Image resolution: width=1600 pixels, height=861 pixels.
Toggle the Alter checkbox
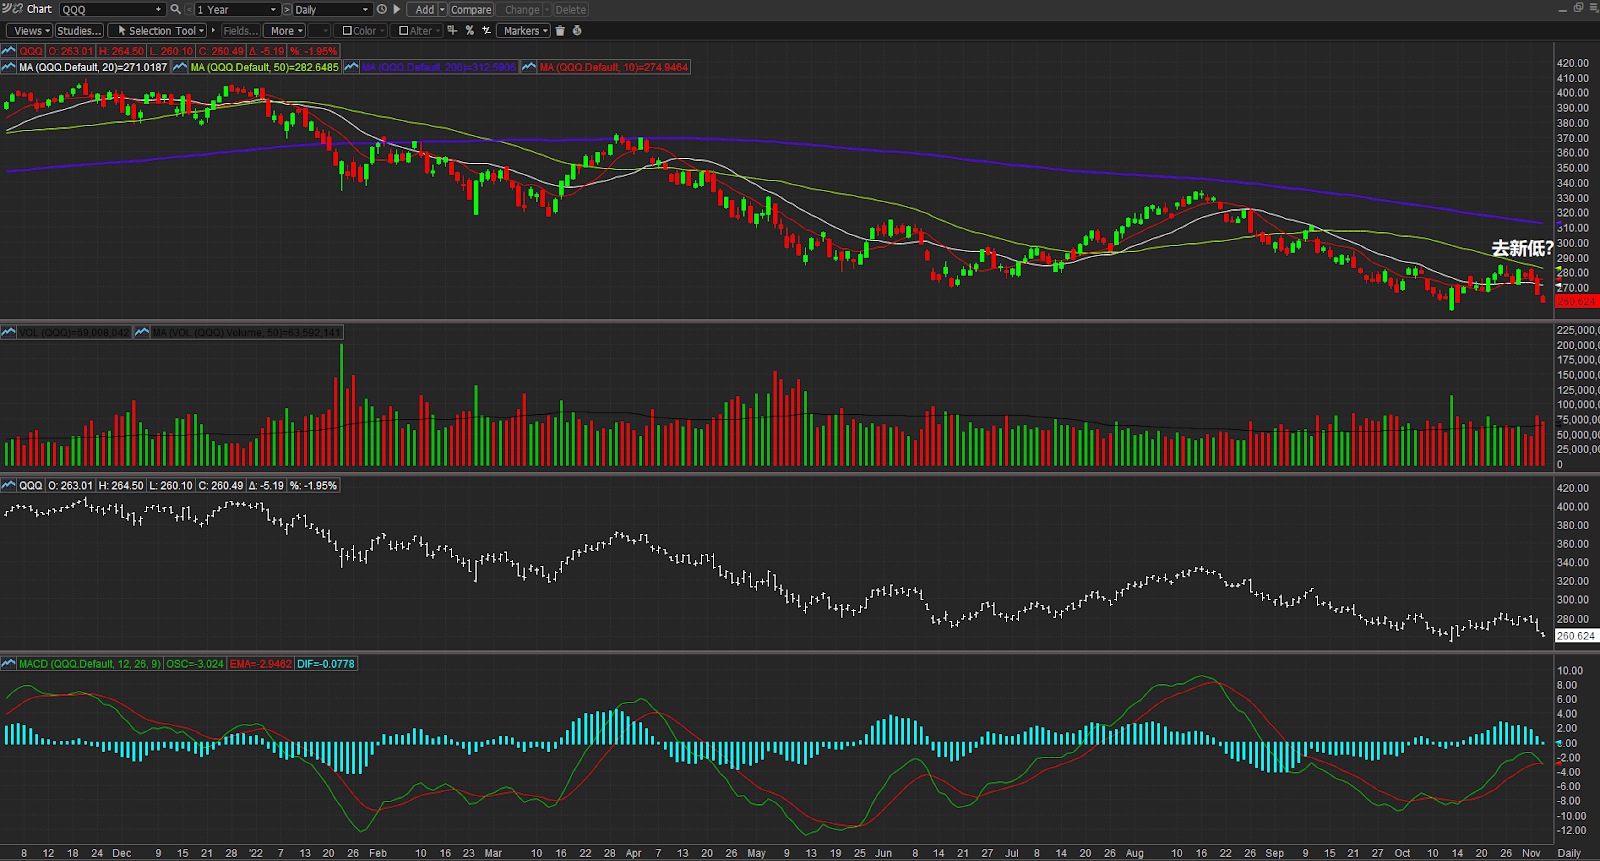(403, 31)
